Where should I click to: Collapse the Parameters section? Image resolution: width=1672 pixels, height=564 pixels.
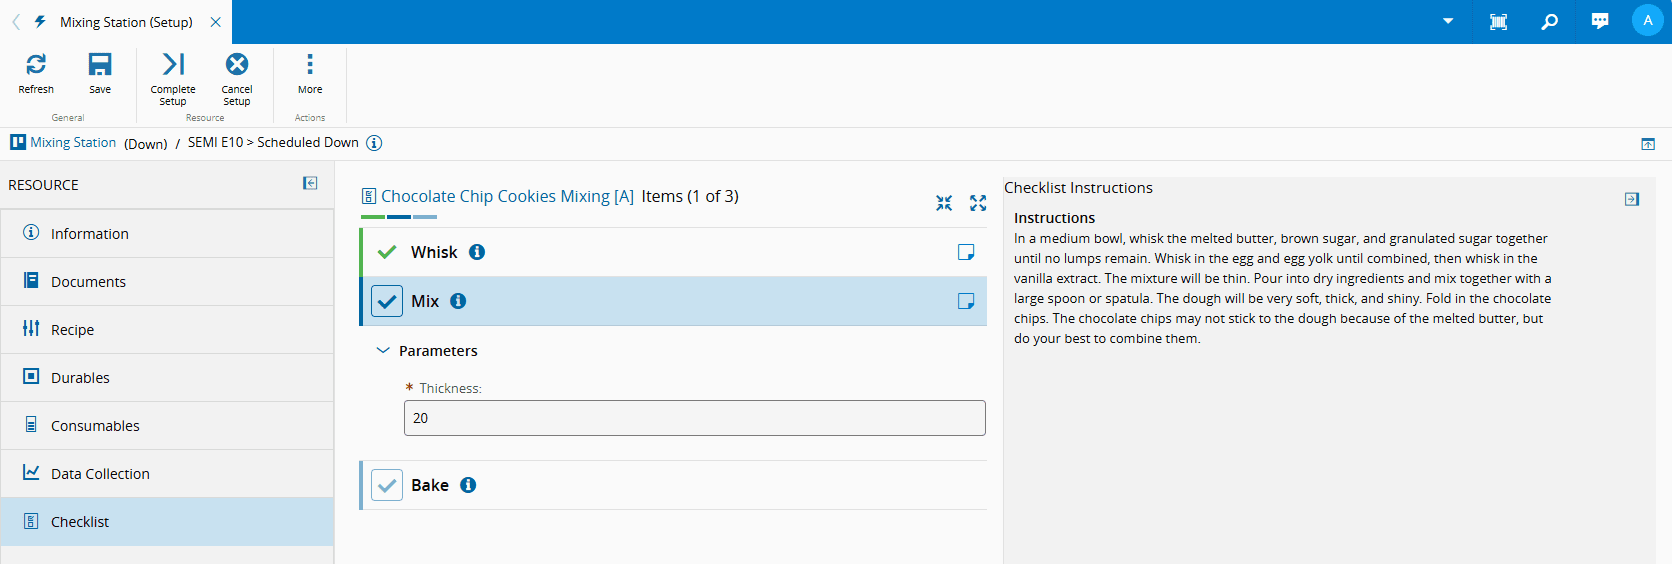click(383, 351)
